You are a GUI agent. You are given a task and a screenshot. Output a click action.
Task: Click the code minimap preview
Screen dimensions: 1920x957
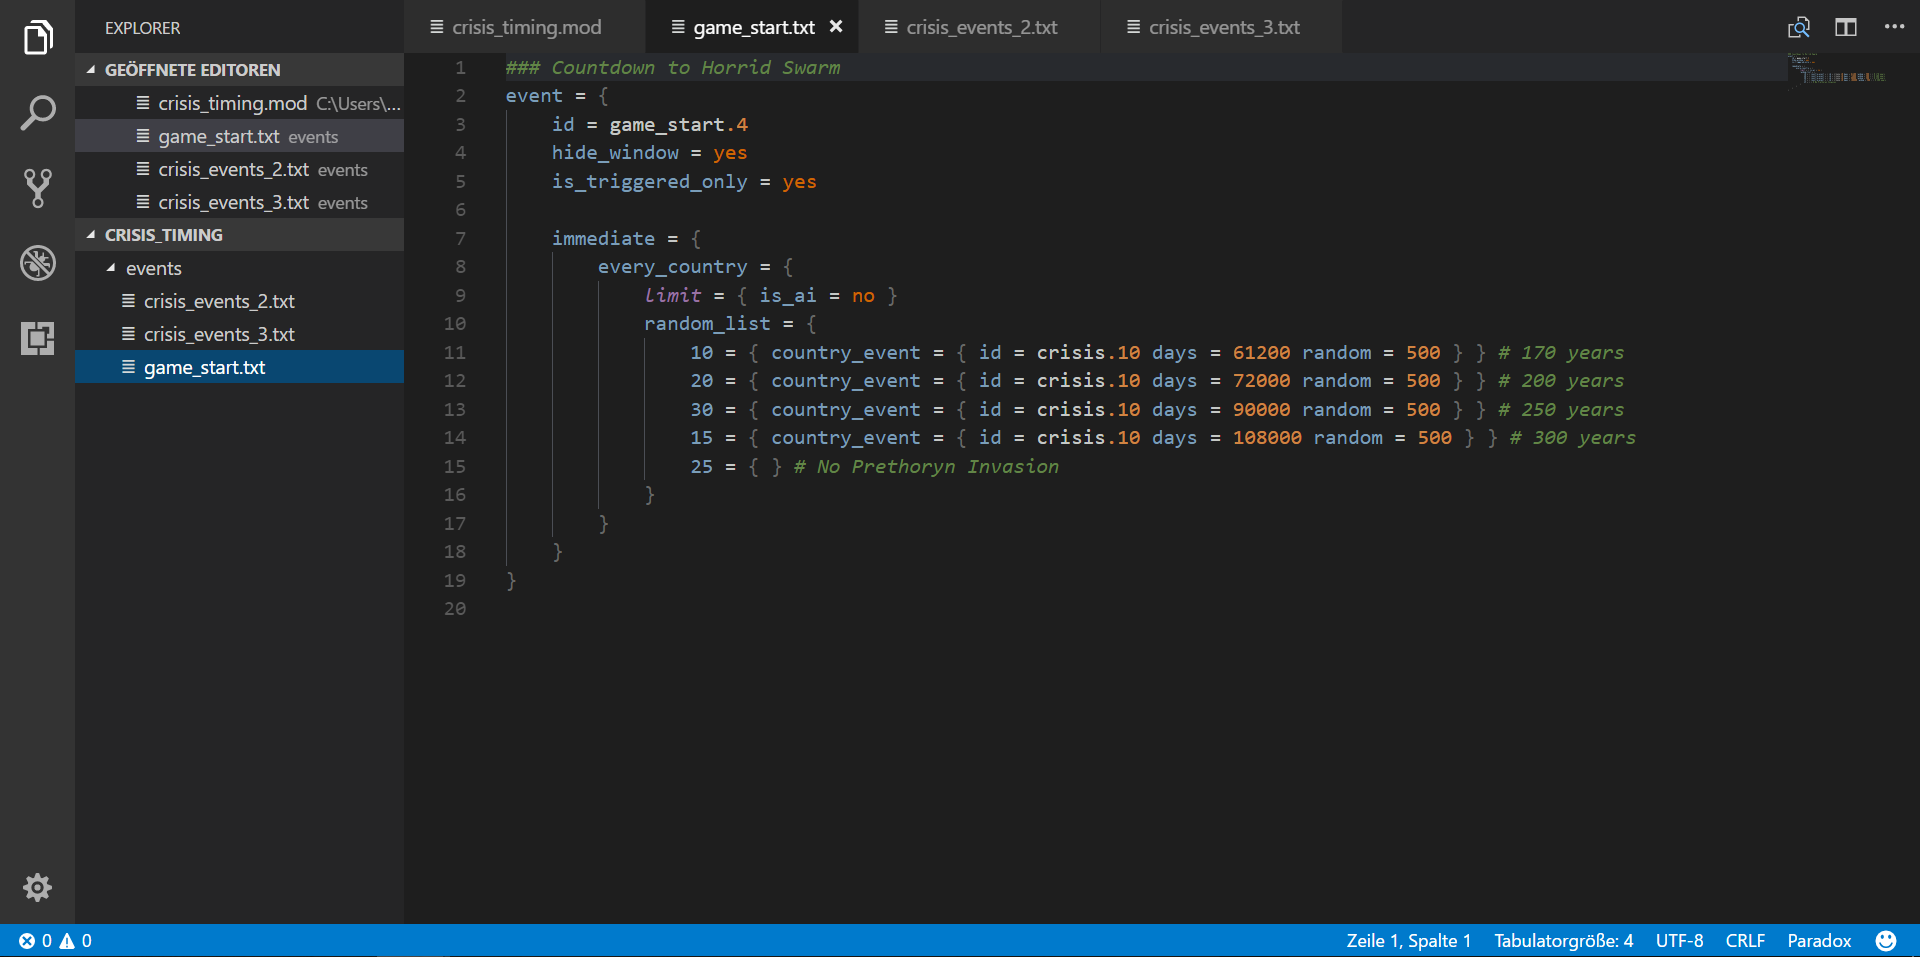pyautogui.click(x=1837, y=70)
